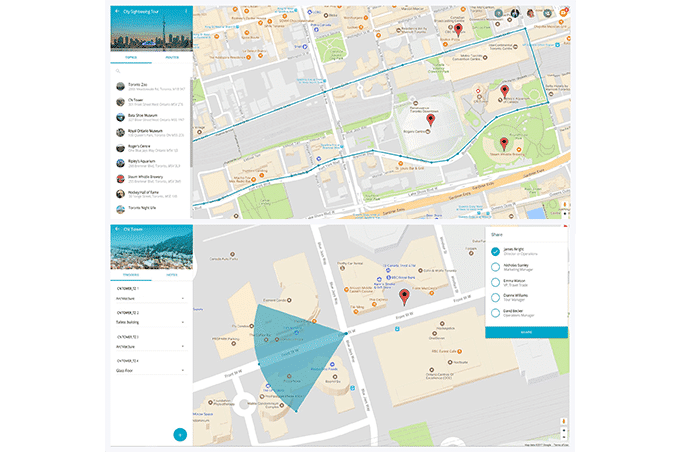Click the blue Share button
Viewport: 680px width, 452px height.
[526, 332]
